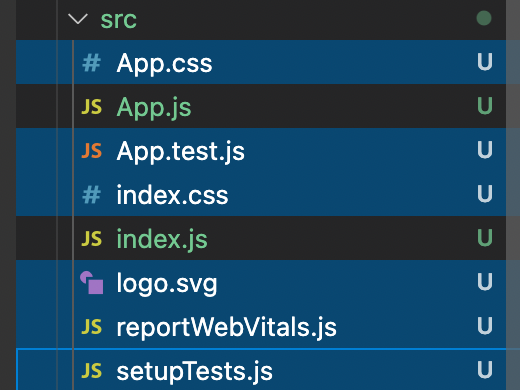Screen dimensions: 520x390
Task: Click the green U badge for index.js
Action: pyautogui.click(x=485, y=238)
